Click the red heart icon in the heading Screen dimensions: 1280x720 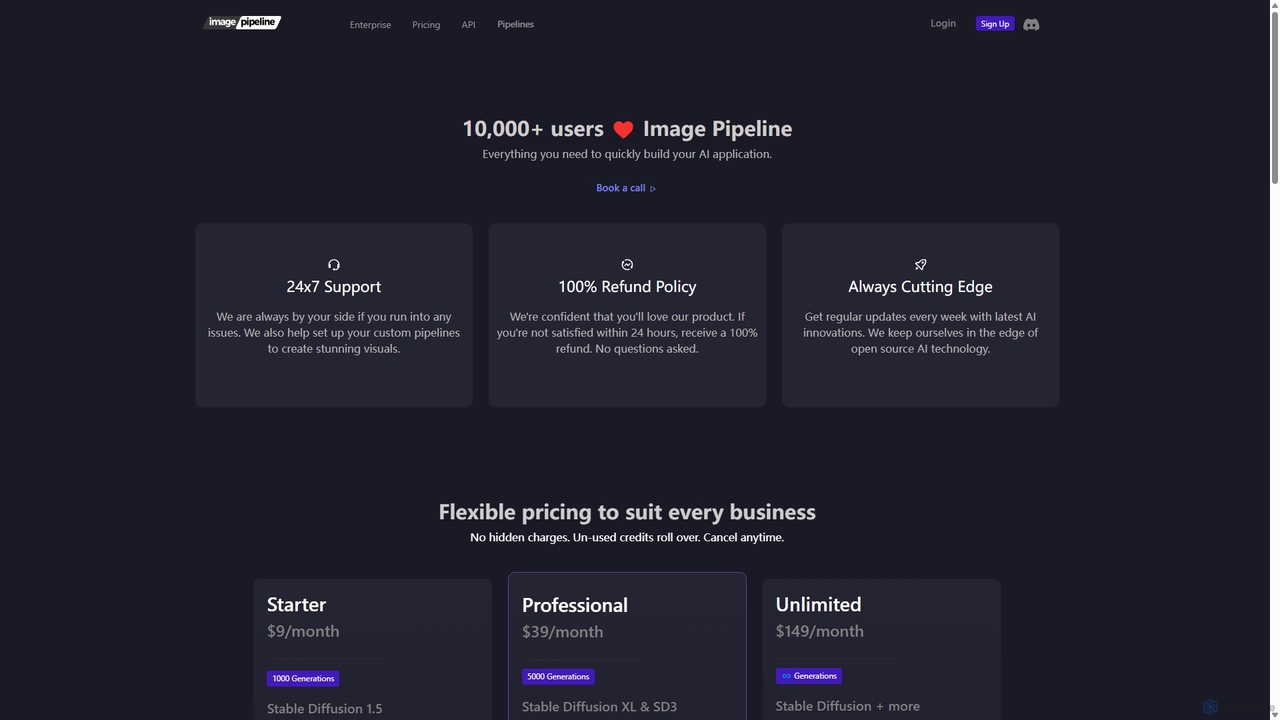(623, 129)
